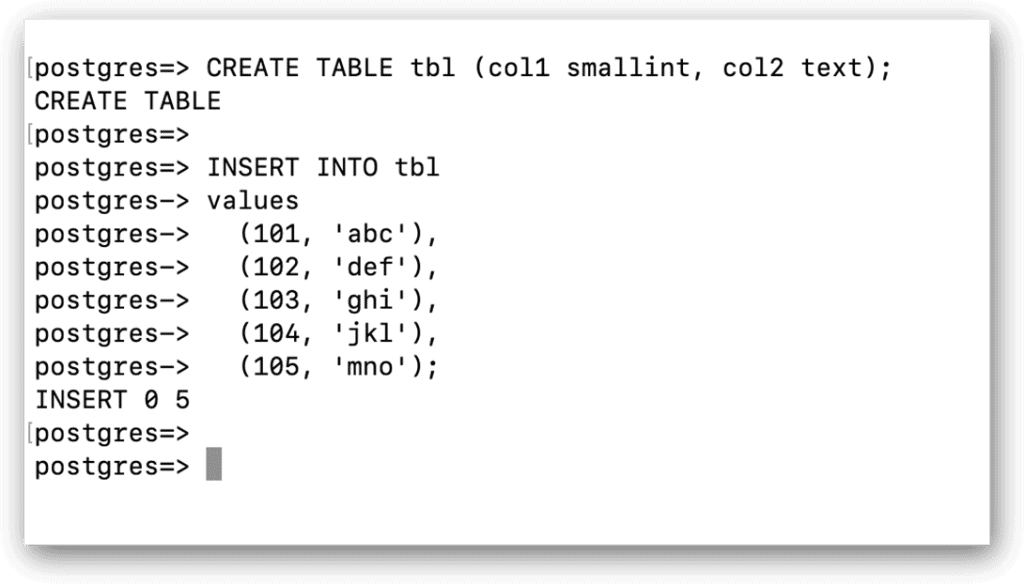
Task: Click the row (101, 'abc') text
Action: (338, 235)
